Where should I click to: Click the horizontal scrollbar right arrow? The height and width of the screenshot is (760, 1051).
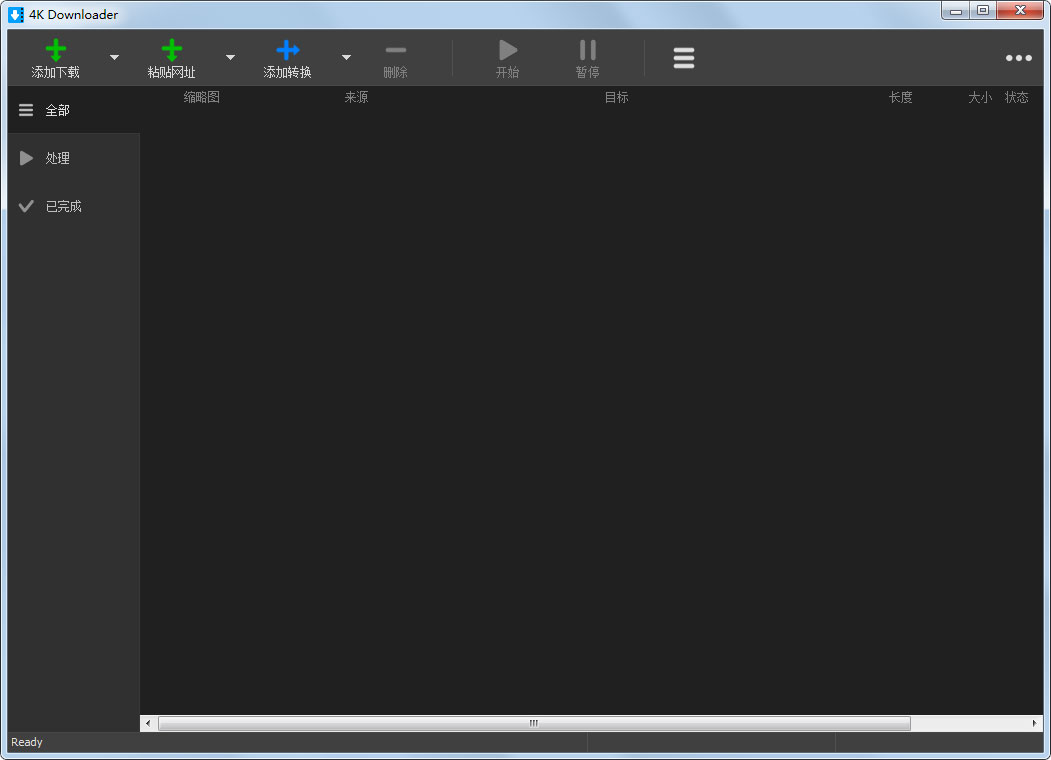click(1034, 723)
